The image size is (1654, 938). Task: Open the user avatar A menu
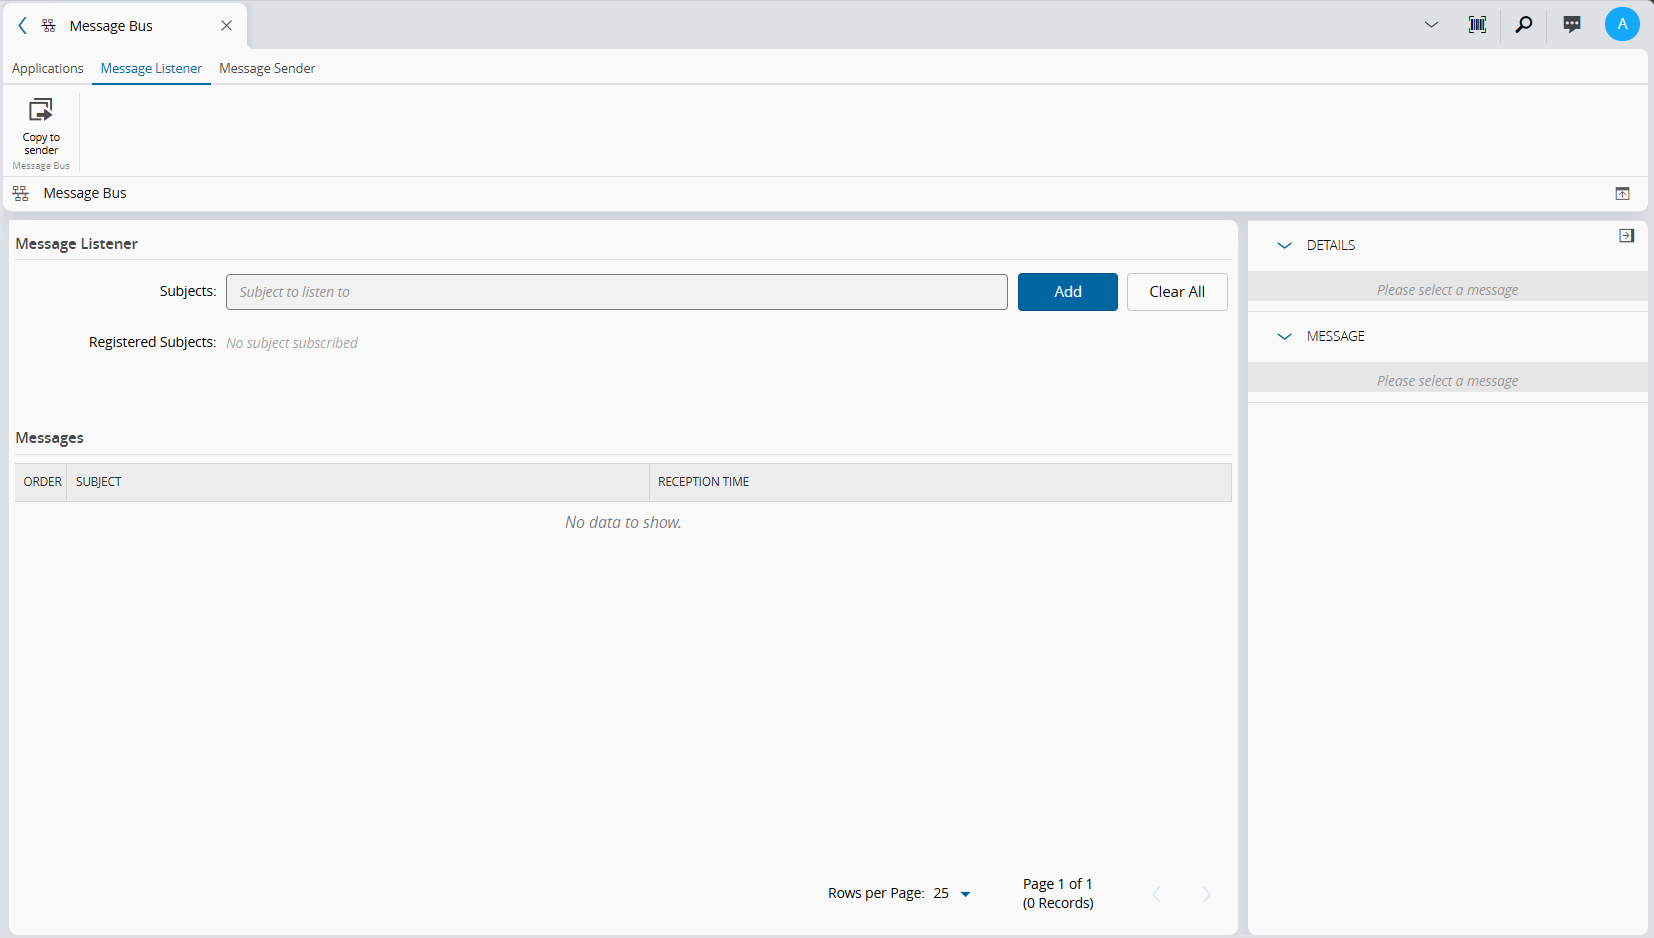[x=1622, y=24]
